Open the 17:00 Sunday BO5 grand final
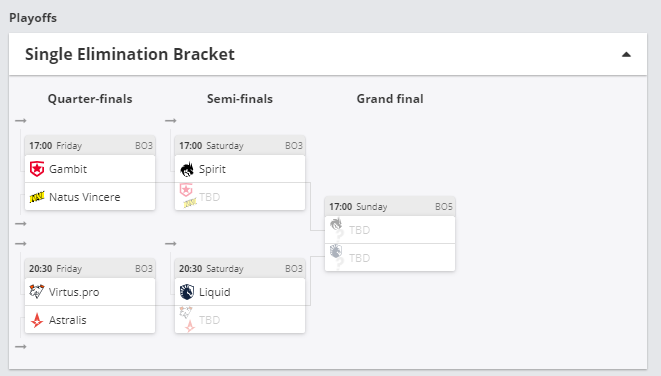The width and height of the screenshot is (661, 376). pos(390,207)
